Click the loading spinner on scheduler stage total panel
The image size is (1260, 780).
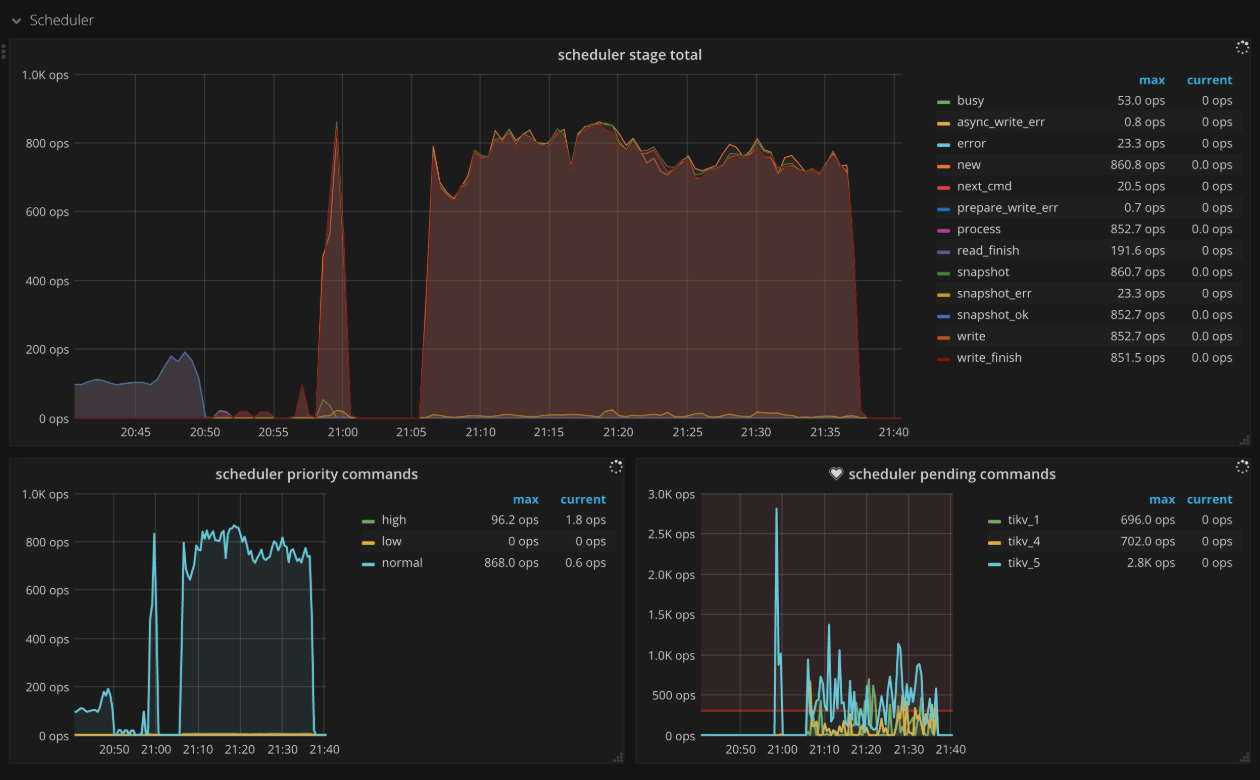coord(1242,47)
